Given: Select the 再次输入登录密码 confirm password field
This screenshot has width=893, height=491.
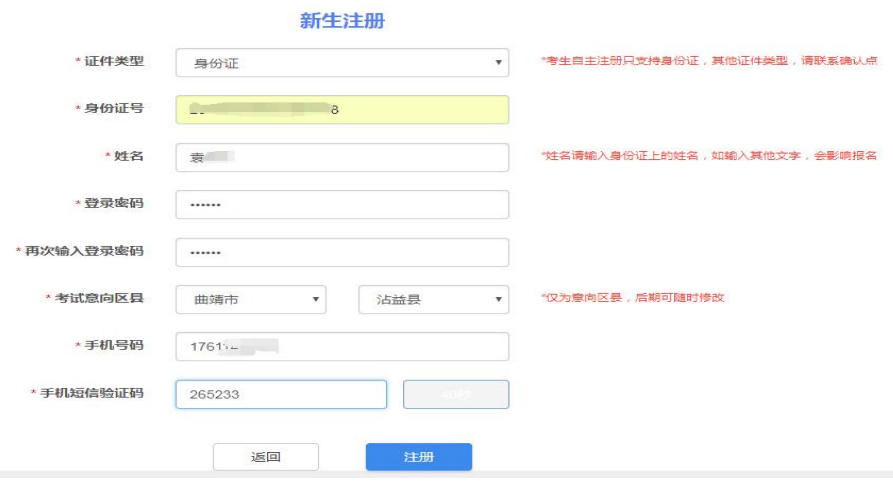Looking at the screenshot, I should tap(341, 252).
